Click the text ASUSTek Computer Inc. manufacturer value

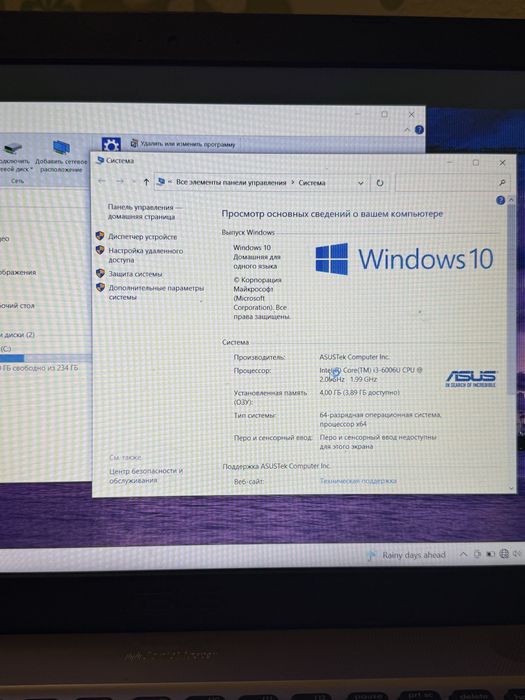point(354,357)
